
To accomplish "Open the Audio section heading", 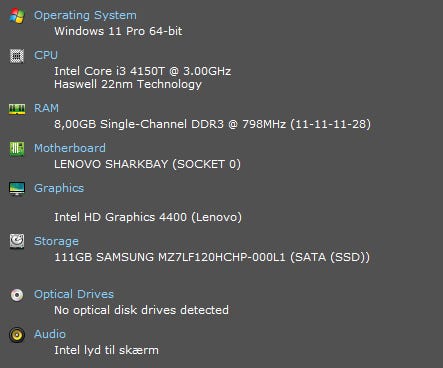I will 50,334.
